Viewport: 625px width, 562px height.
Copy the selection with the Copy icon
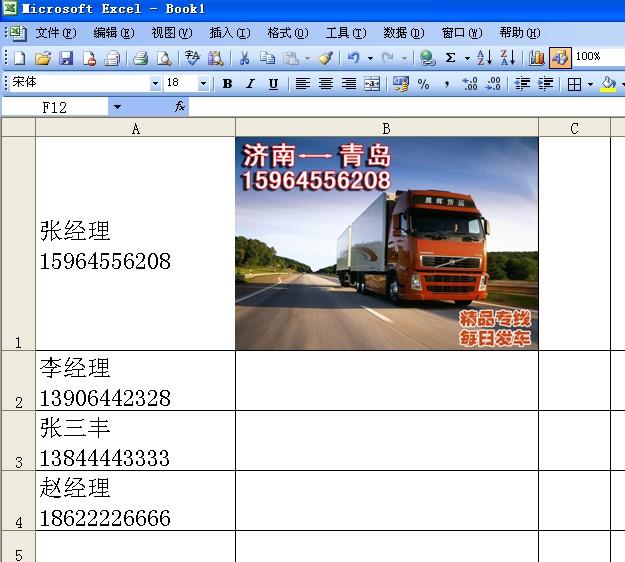267,59
